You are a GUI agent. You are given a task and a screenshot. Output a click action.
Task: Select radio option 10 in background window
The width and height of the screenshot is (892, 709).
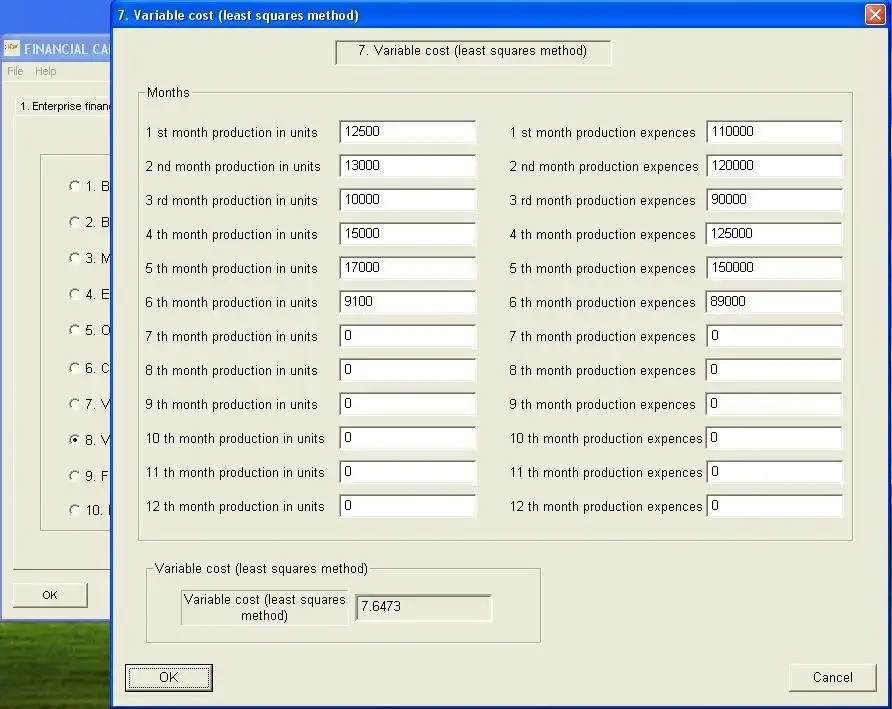point(74,510)
